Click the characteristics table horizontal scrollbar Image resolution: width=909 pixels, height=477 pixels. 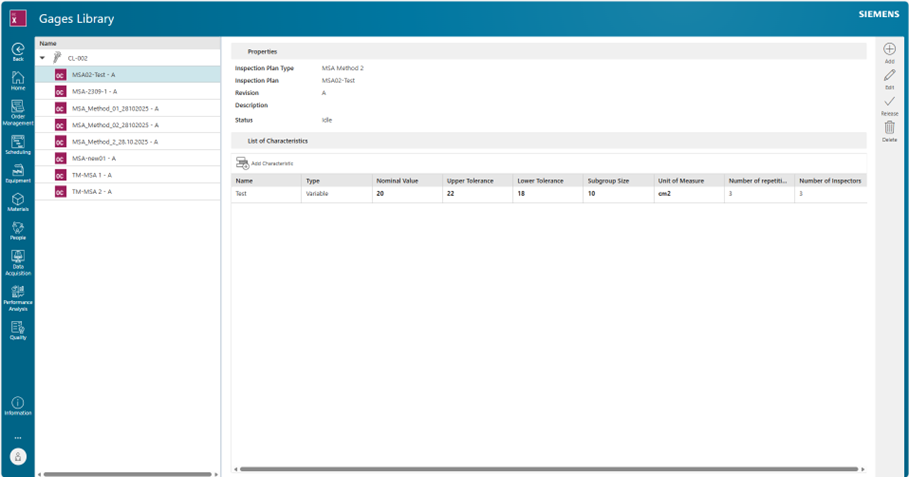548,469
